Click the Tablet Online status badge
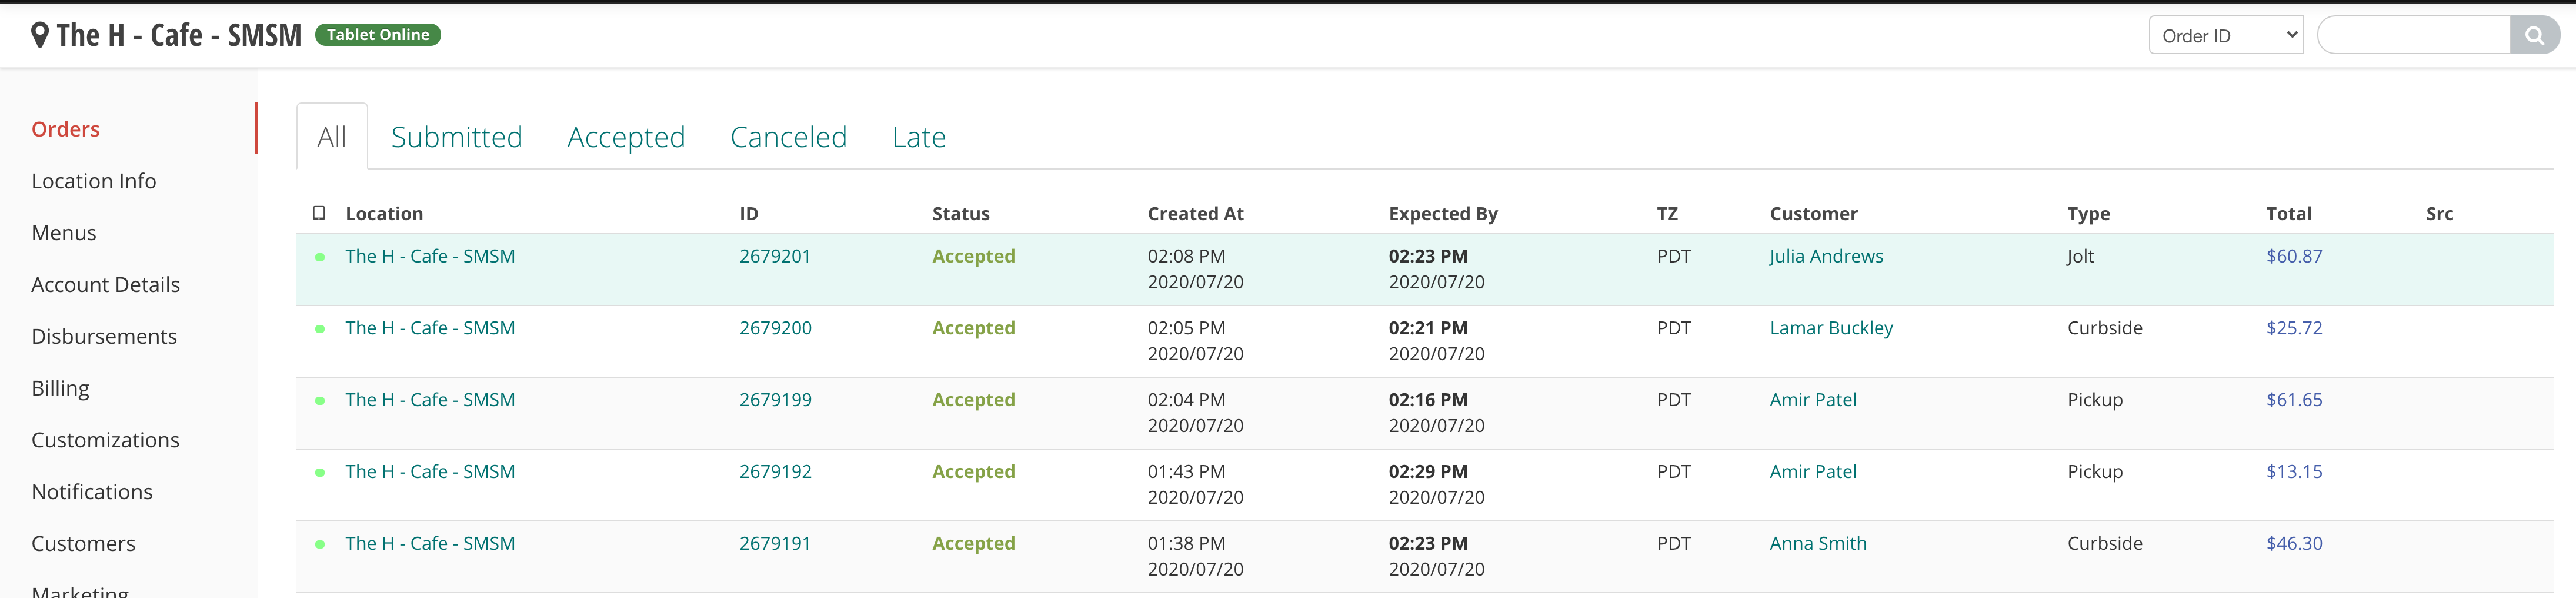The image size is (2576, 598). click(378, 35)
